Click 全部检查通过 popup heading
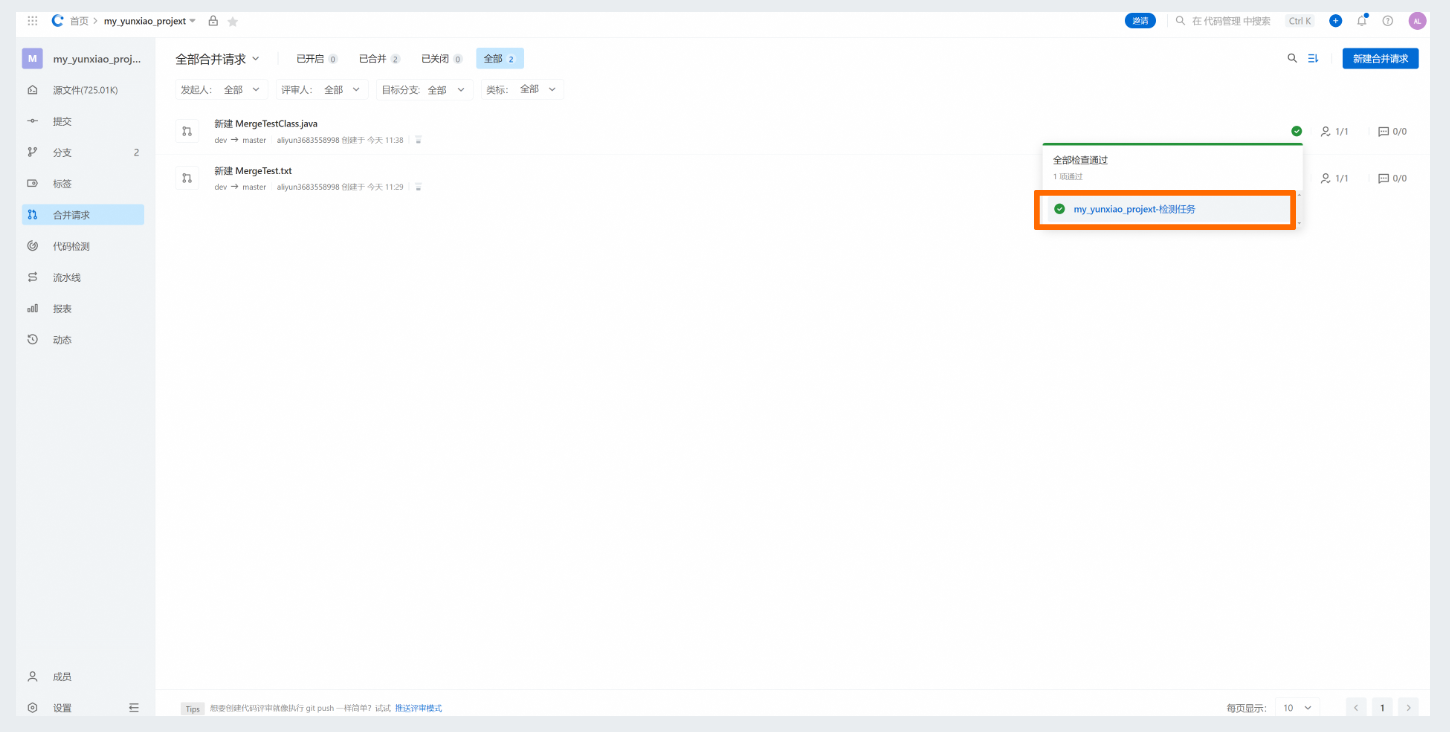1450x732 pixels. (x=1080, y=160)
